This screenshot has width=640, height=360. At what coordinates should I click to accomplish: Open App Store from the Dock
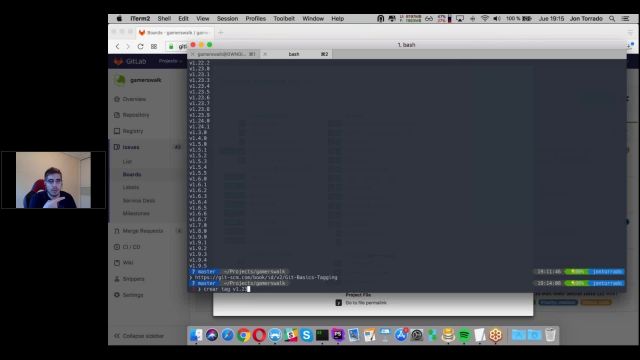401,335
